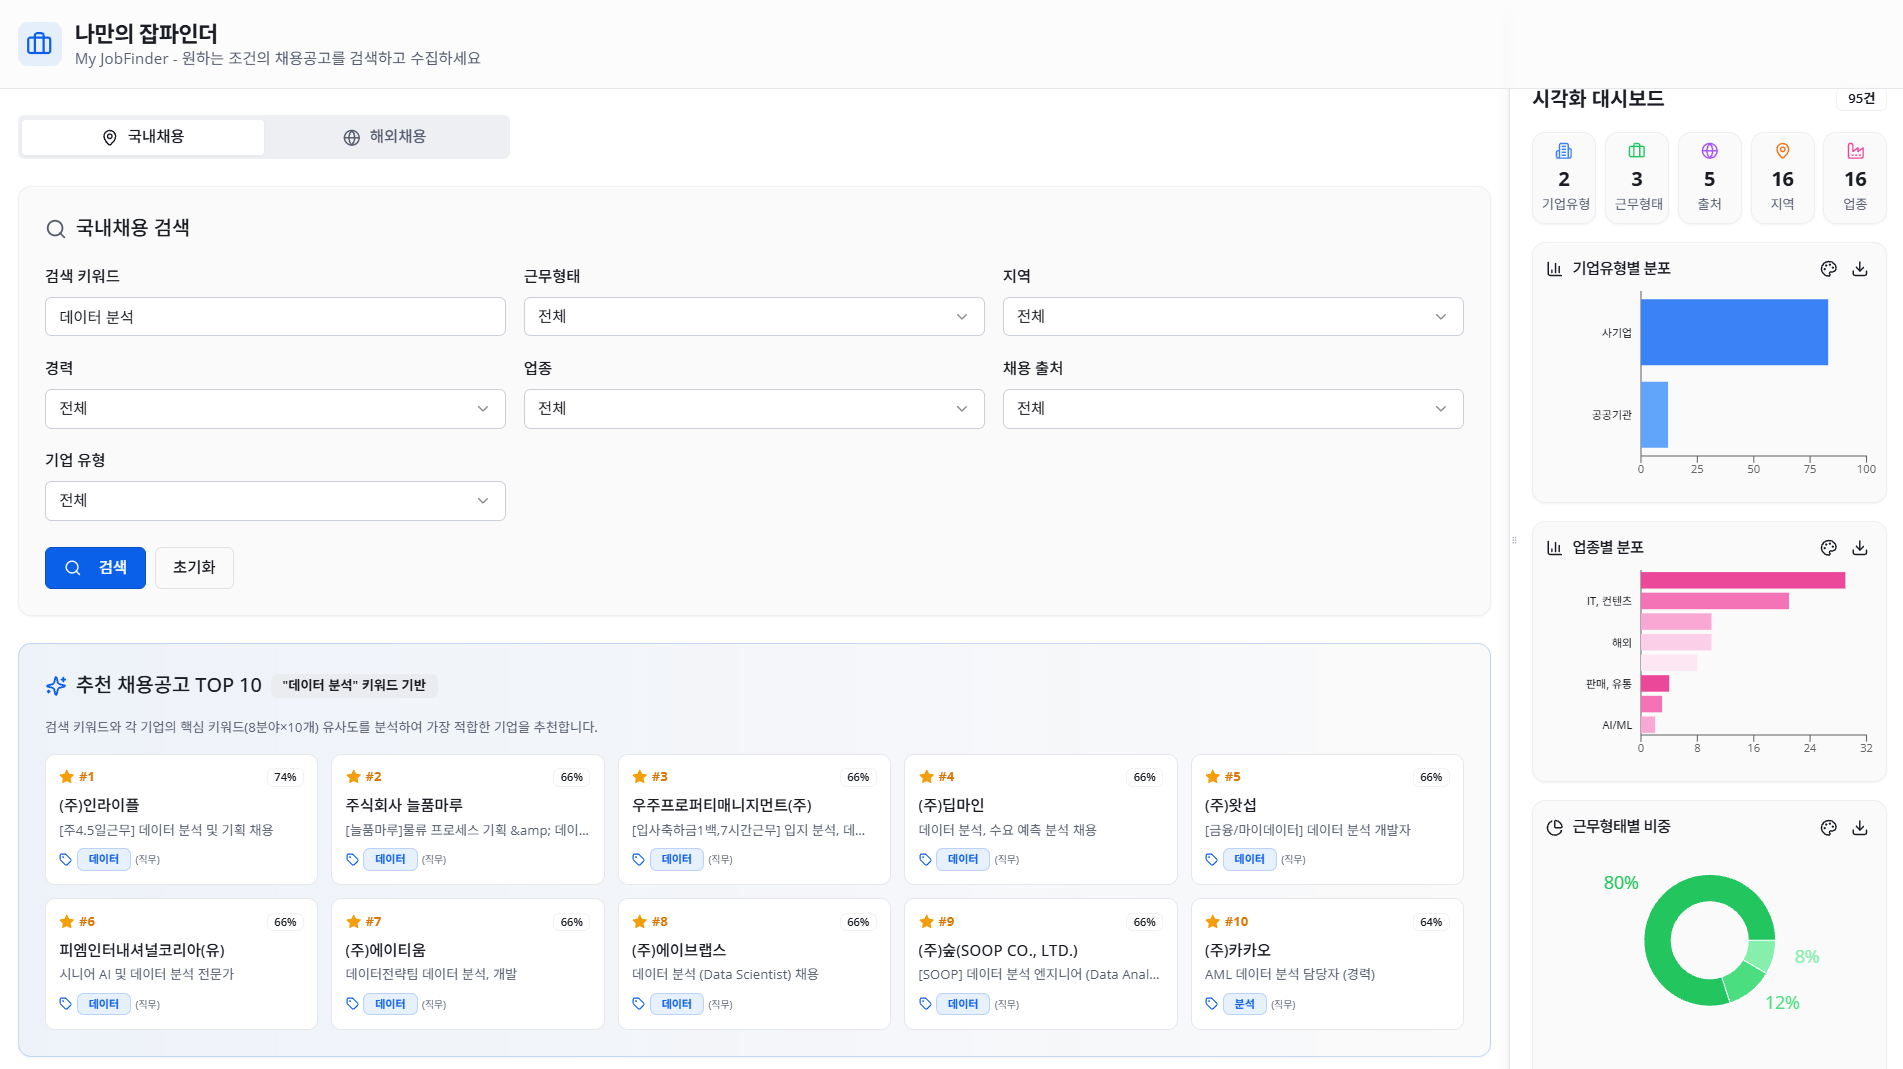Open the #1 (주)인라이플 job card
The height and width of the screenshot is (1069, 1903).
coord(181,819)
